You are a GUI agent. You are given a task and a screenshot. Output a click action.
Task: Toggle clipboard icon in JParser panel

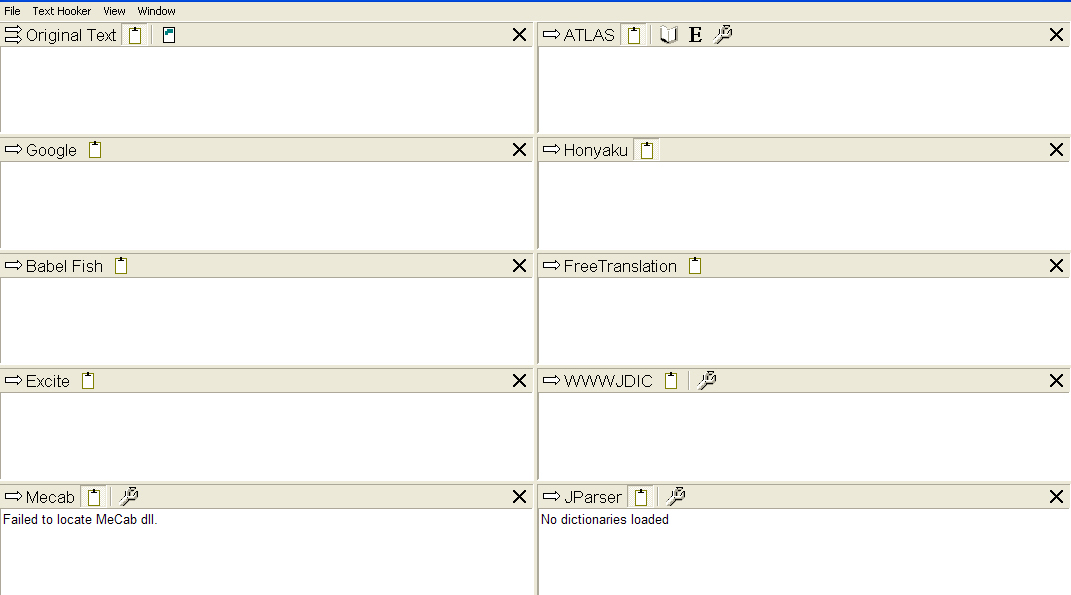[x=641, y=497]
